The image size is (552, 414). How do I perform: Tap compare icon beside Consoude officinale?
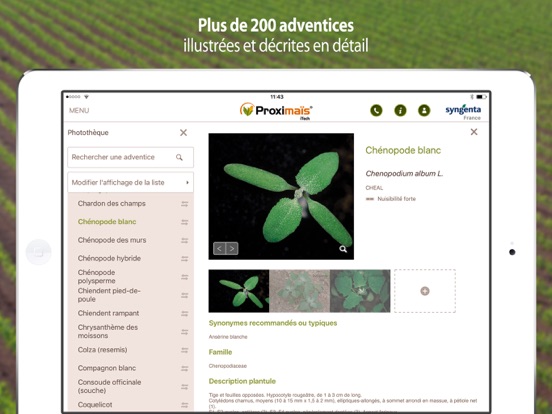[185, 387]
